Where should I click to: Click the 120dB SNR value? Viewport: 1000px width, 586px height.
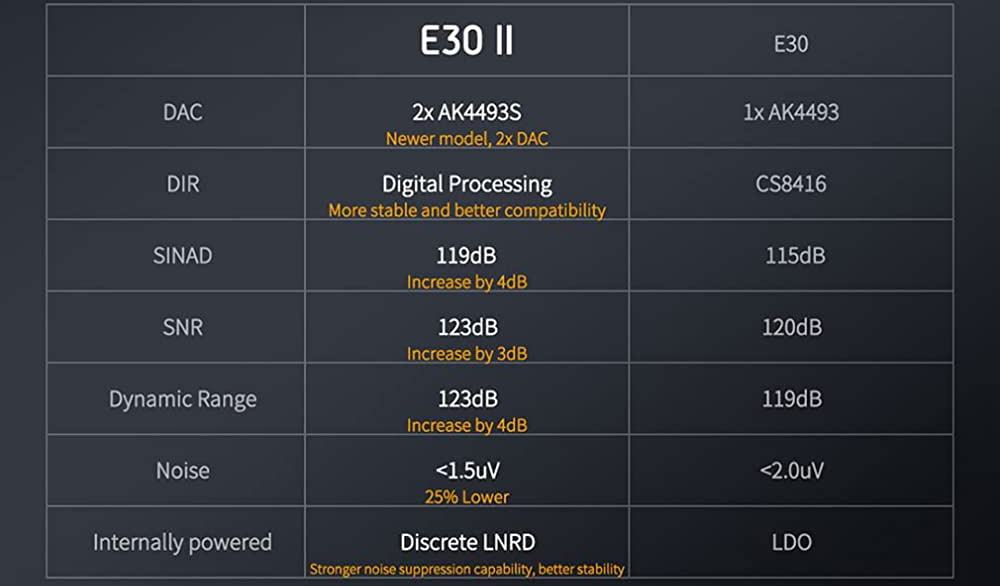click(x=792, y=327)
